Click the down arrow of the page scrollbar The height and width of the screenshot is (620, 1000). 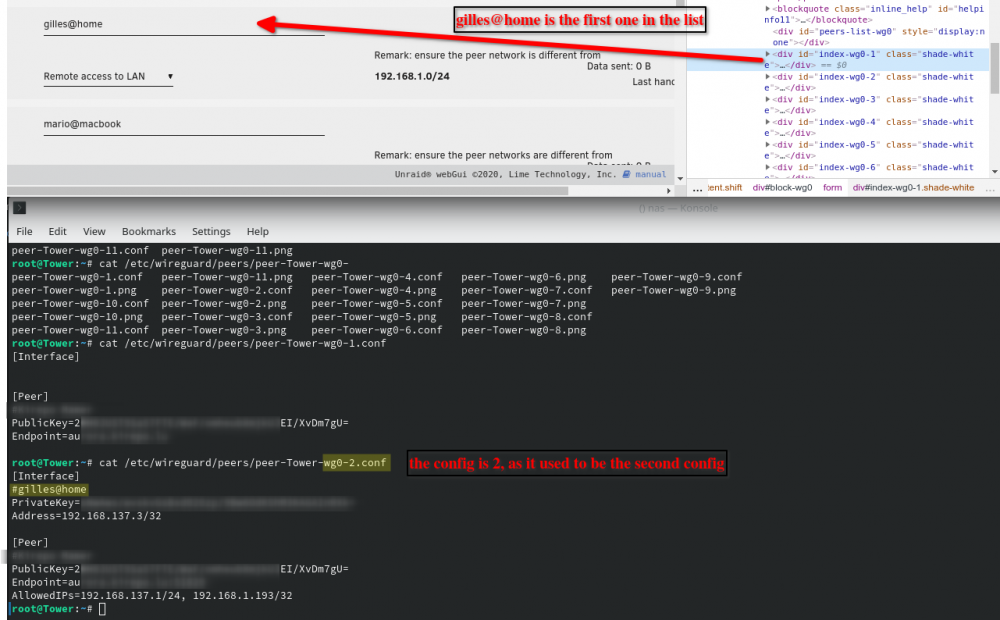click(680, 179)
